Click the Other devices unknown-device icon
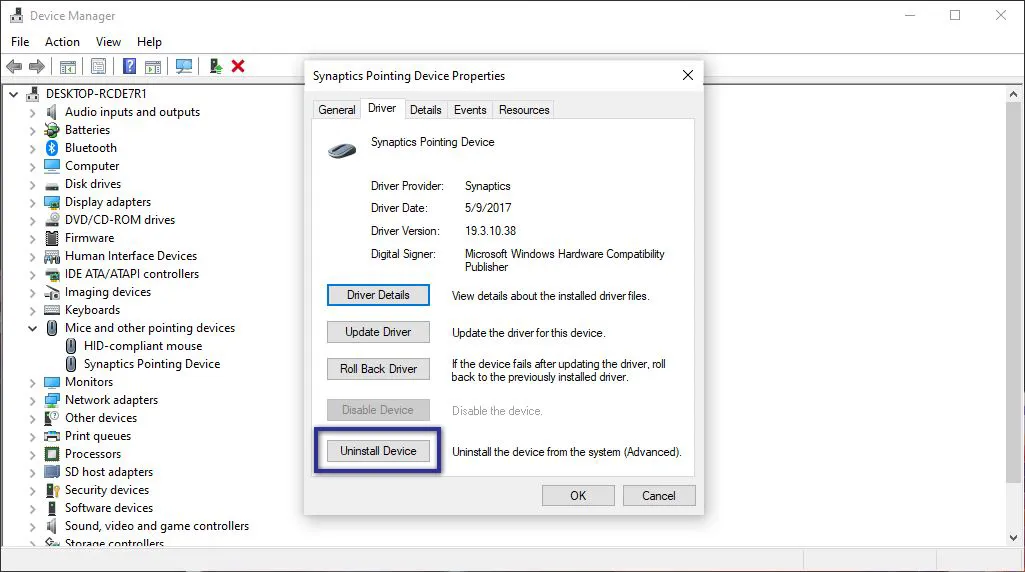Screen dimensions: 1025x572 [x=52, y=418]
